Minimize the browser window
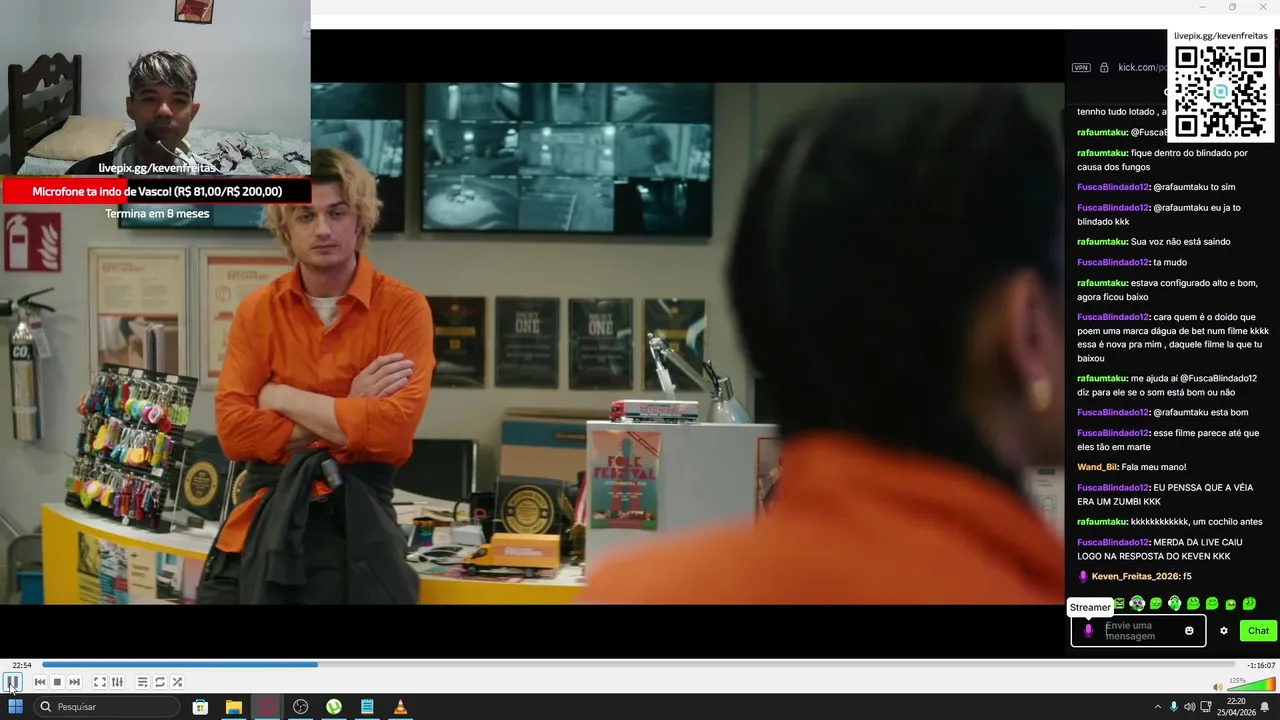Viewport: 1280px width, 720px height. pyautogui.click(x=1203, y=7)
